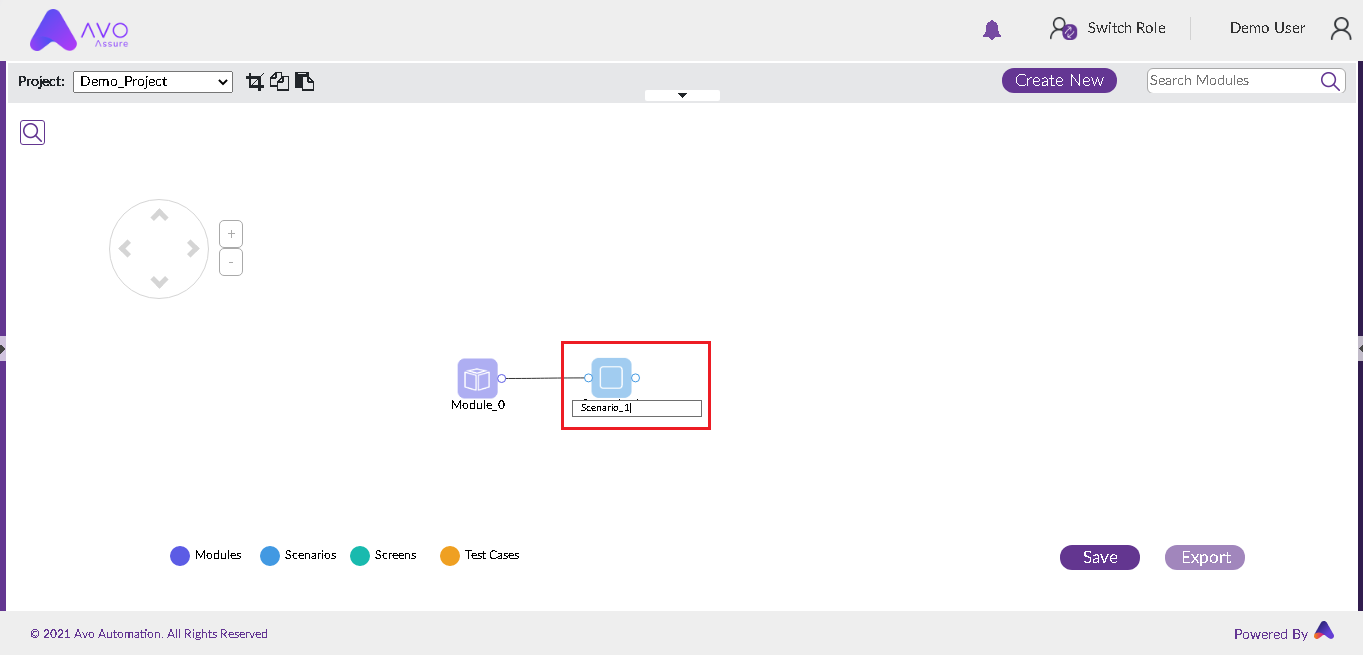
Task: Click the 'Project:' label
Action: pos(41,82)
